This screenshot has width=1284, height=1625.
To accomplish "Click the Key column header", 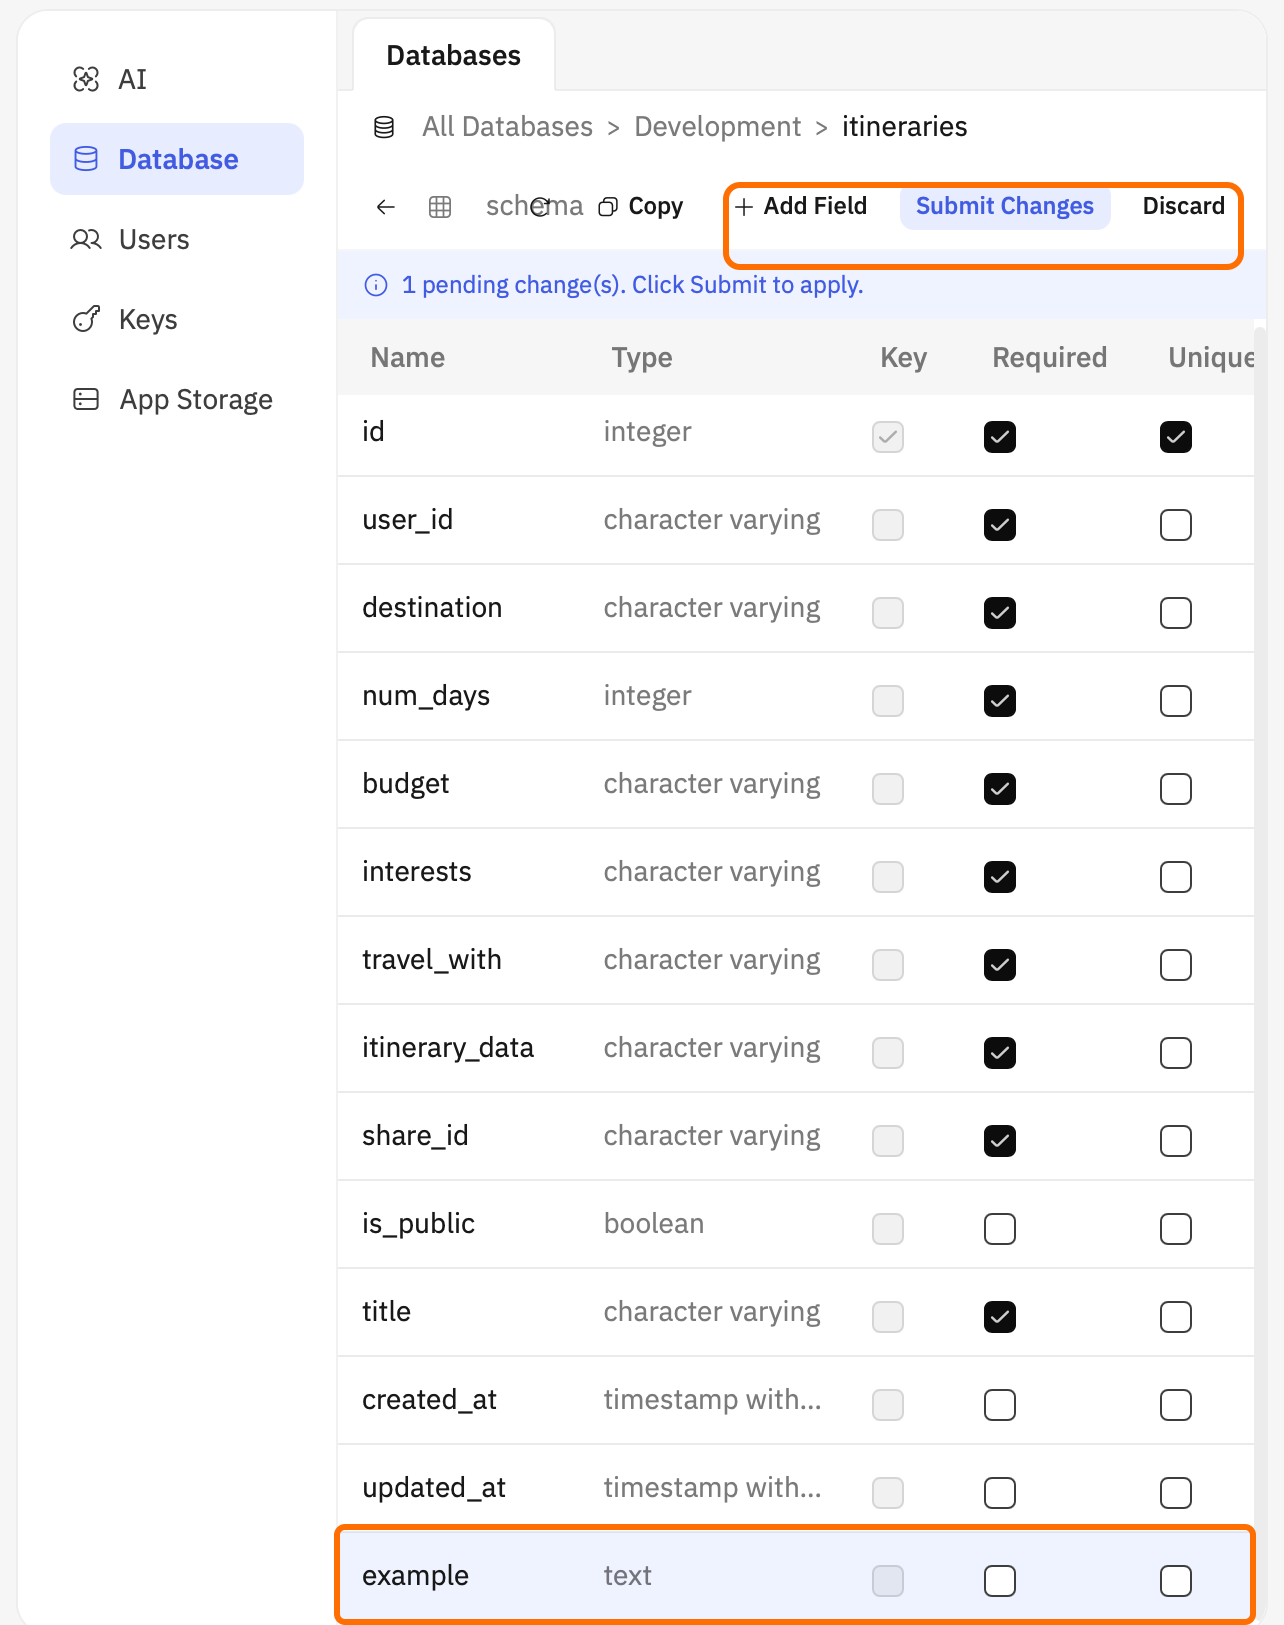I will coord(904,358).
